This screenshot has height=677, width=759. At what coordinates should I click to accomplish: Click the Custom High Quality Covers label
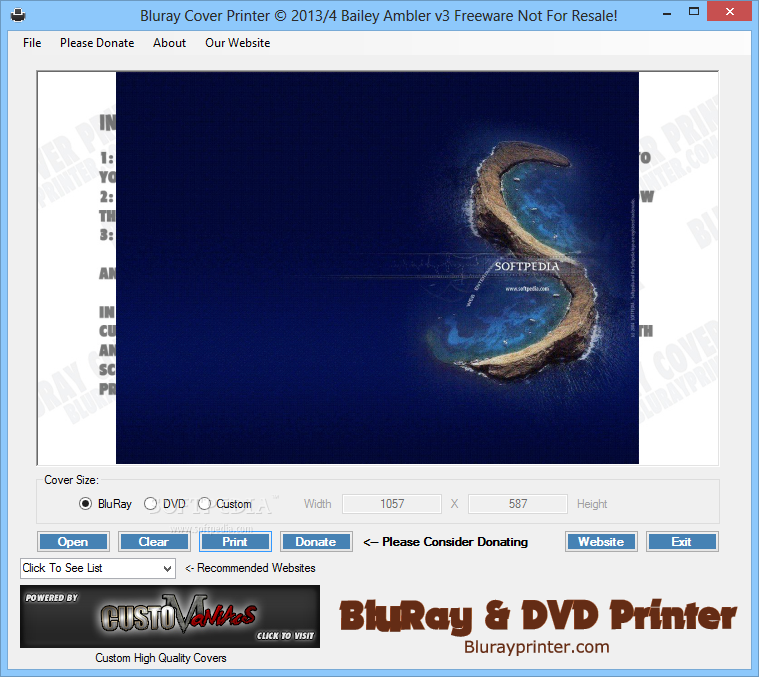[161, 658]
